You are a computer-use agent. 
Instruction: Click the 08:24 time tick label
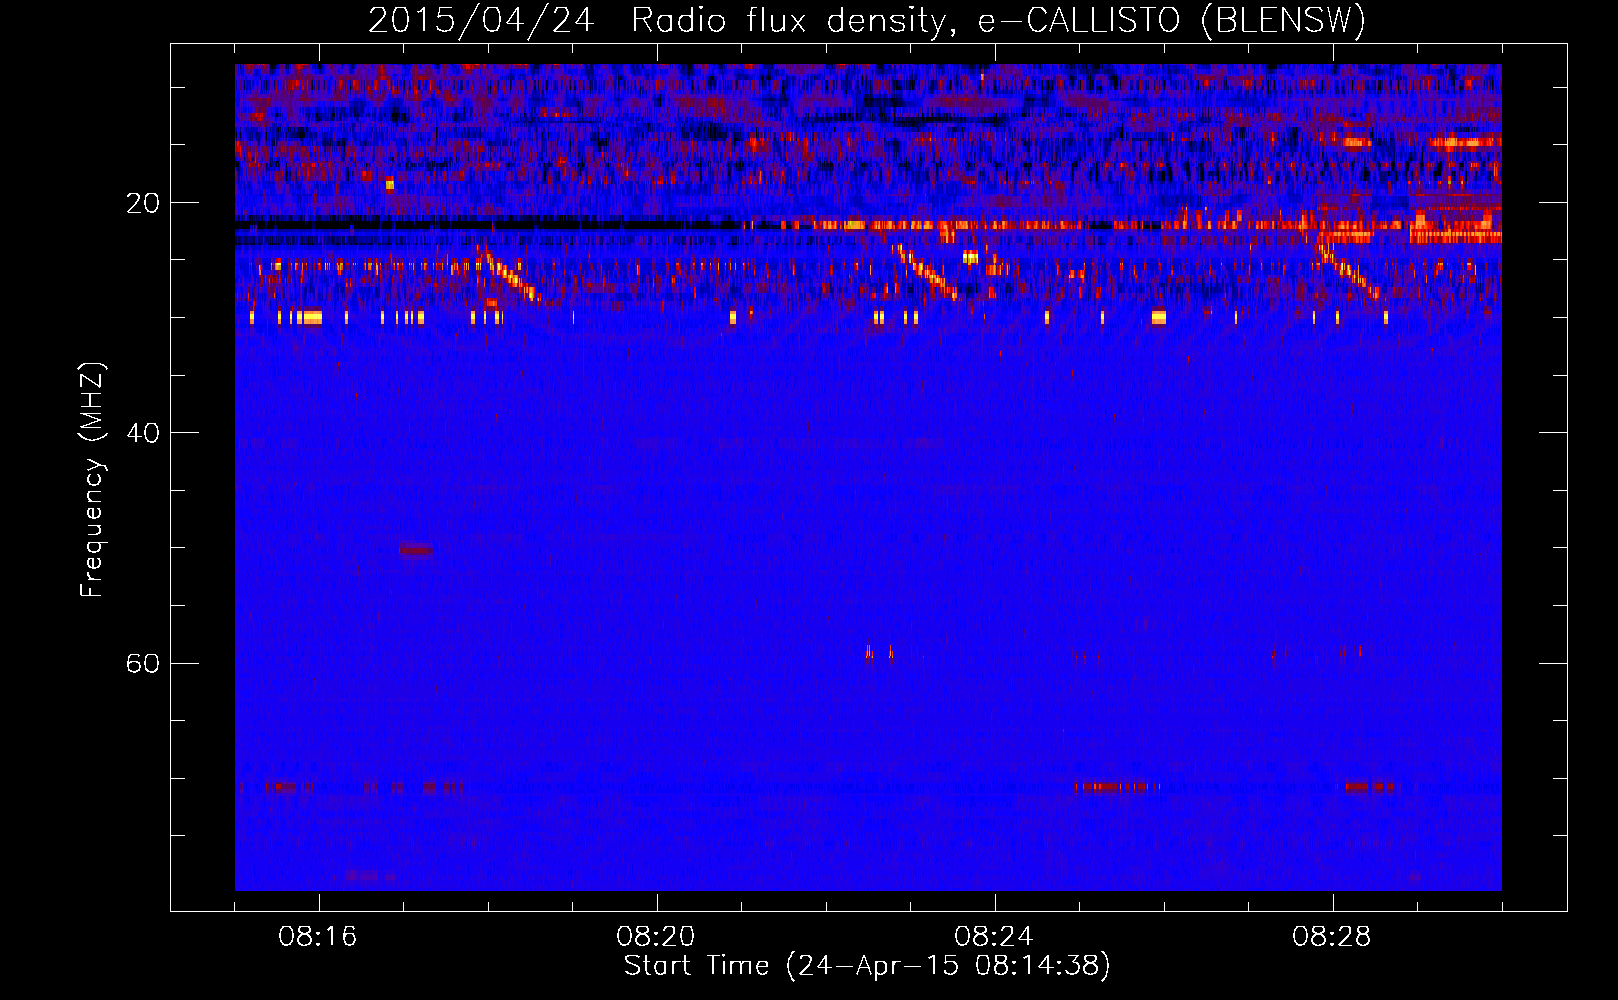[994, 937]
